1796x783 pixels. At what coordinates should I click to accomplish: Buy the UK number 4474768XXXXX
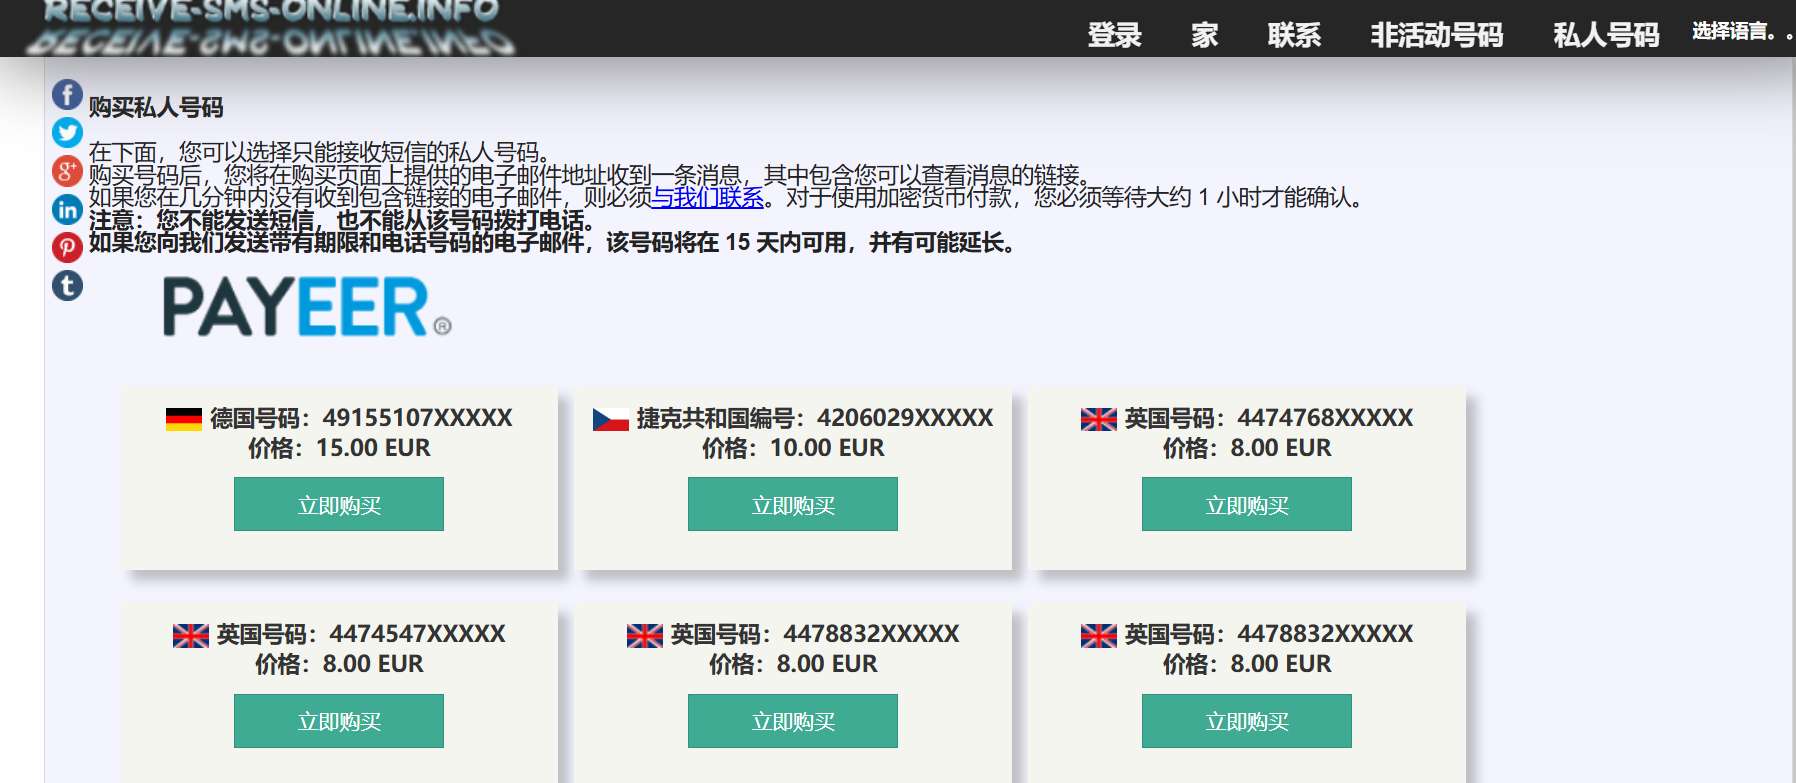1247,504
